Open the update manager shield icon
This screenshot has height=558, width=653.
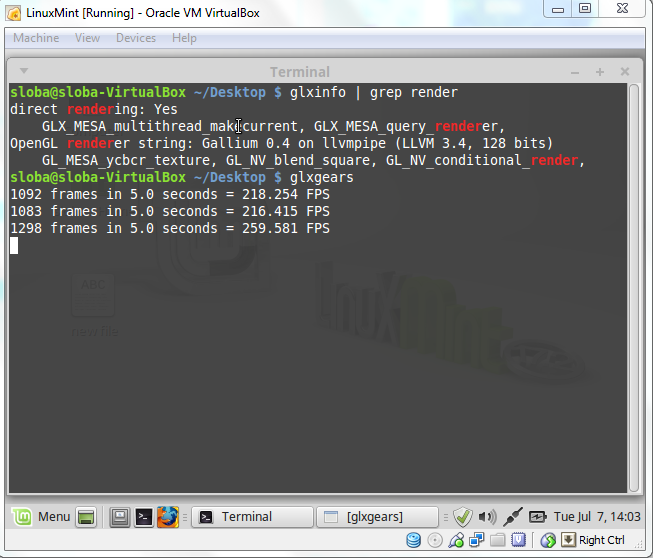click(463, 517)
